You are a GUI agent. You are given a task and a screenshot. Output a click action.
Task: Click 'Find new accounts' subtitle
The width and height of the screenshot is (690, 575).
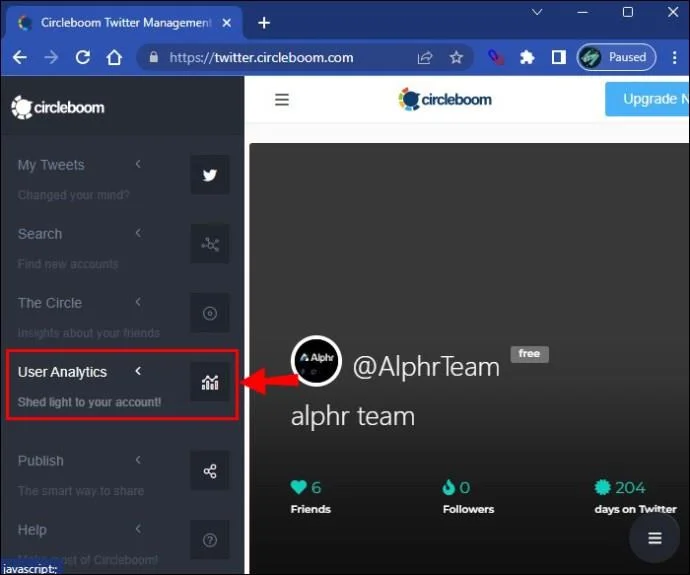[x=68, y=264]
